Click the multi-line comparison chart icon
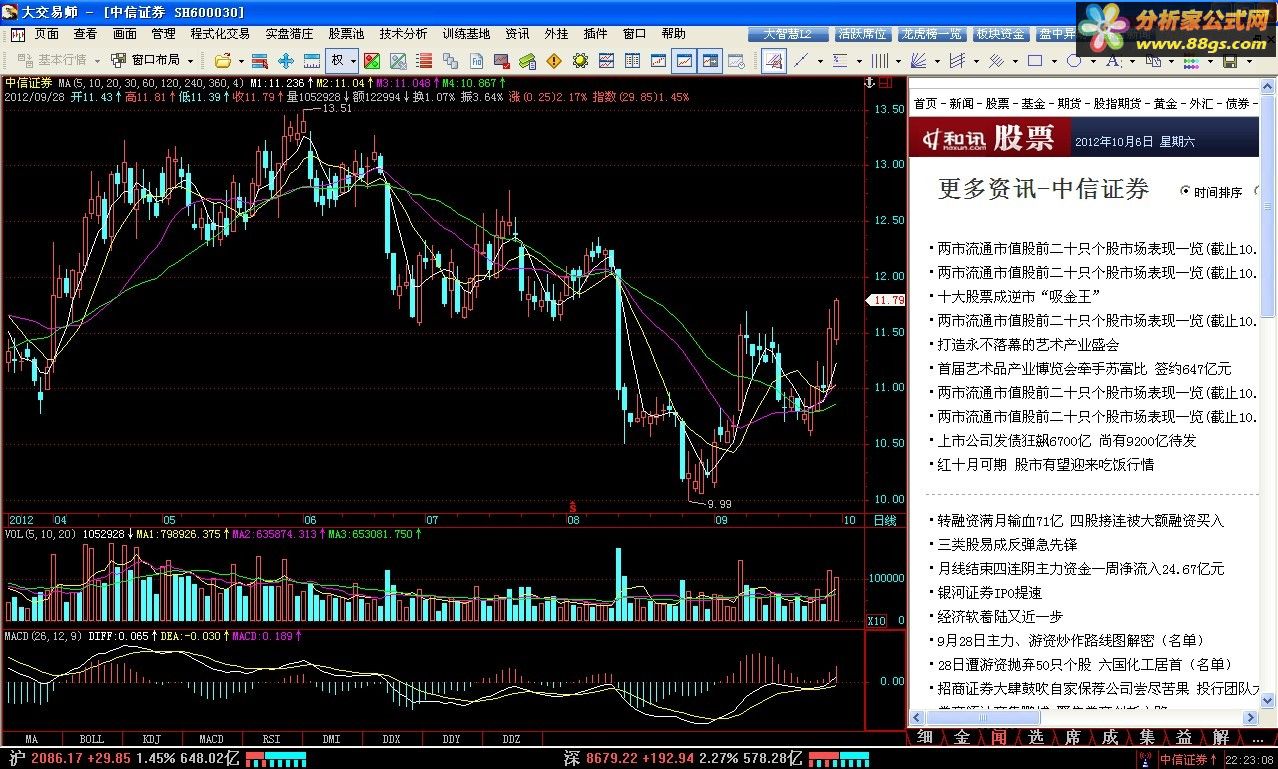 click(x=606, y=60)
